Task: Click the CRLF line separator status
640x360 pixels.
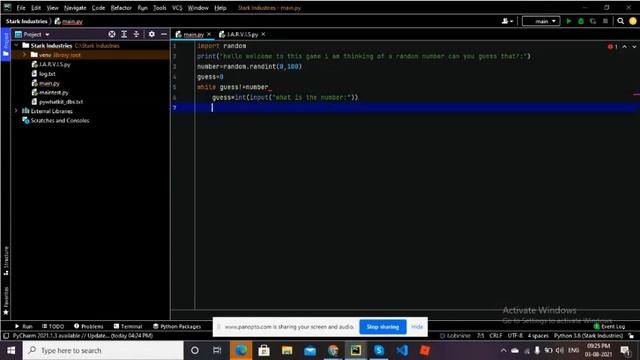Action: [x=496, y=336]
